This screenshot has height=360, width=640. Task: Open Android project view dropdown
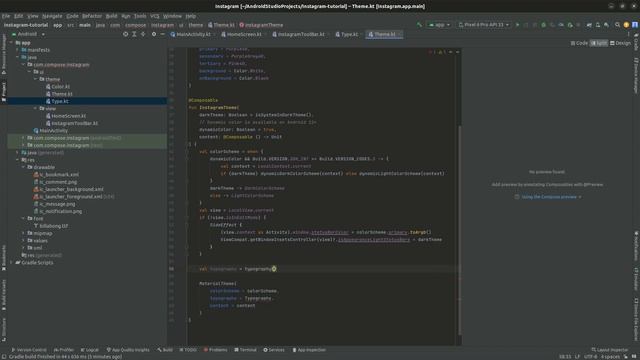[x=28, y=34]
